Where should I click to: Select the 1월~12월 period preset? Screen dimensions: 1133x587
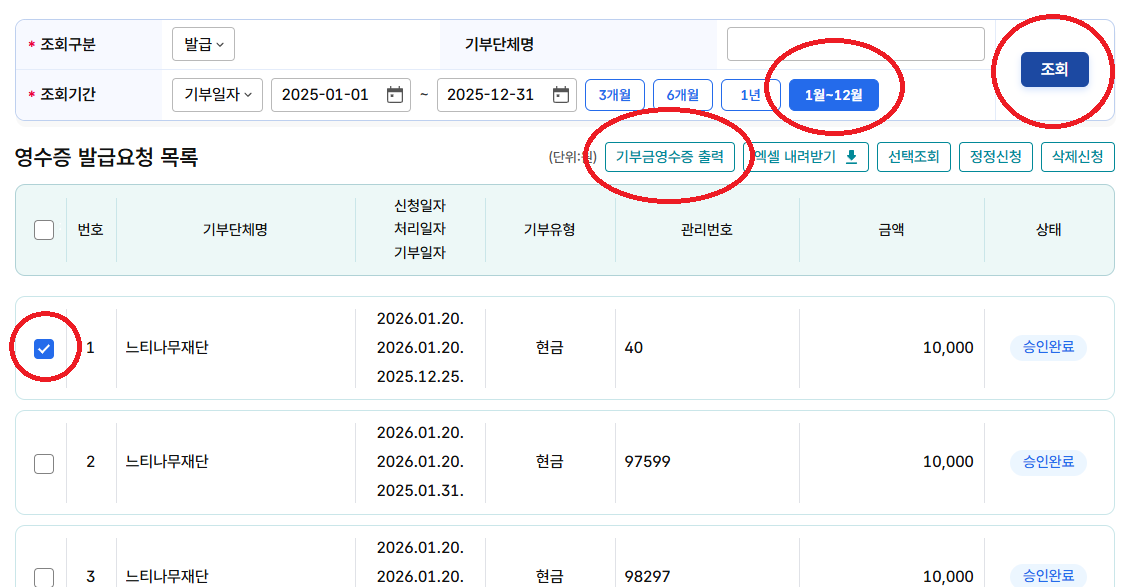pyautogui.click(x=833, y=95)
